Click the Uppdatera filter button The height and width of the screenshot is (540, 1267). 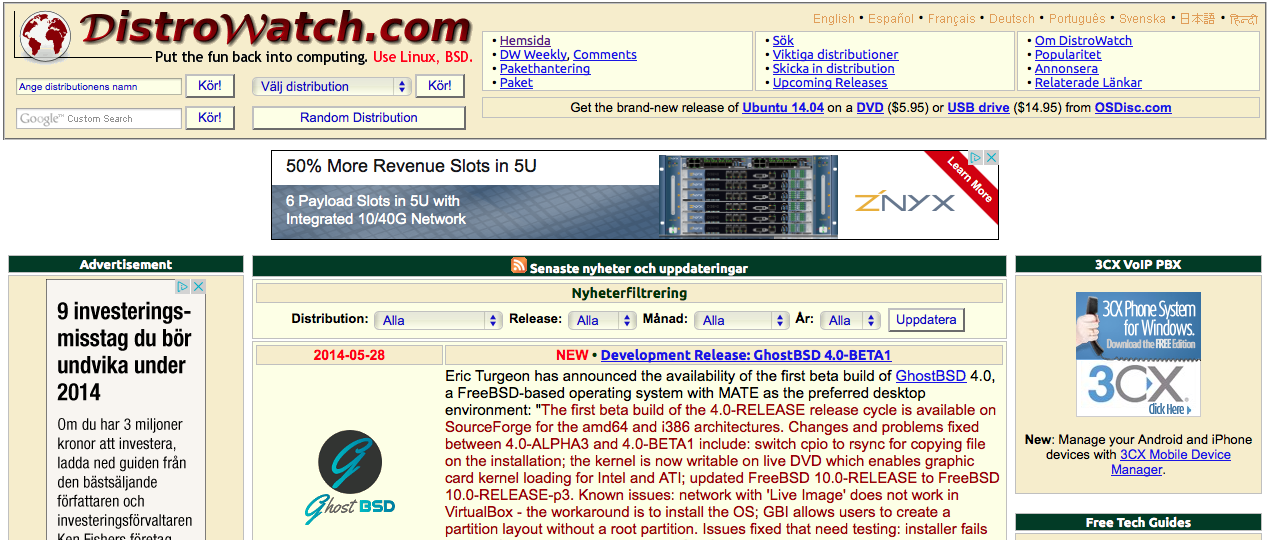click(x=926, y=320)
